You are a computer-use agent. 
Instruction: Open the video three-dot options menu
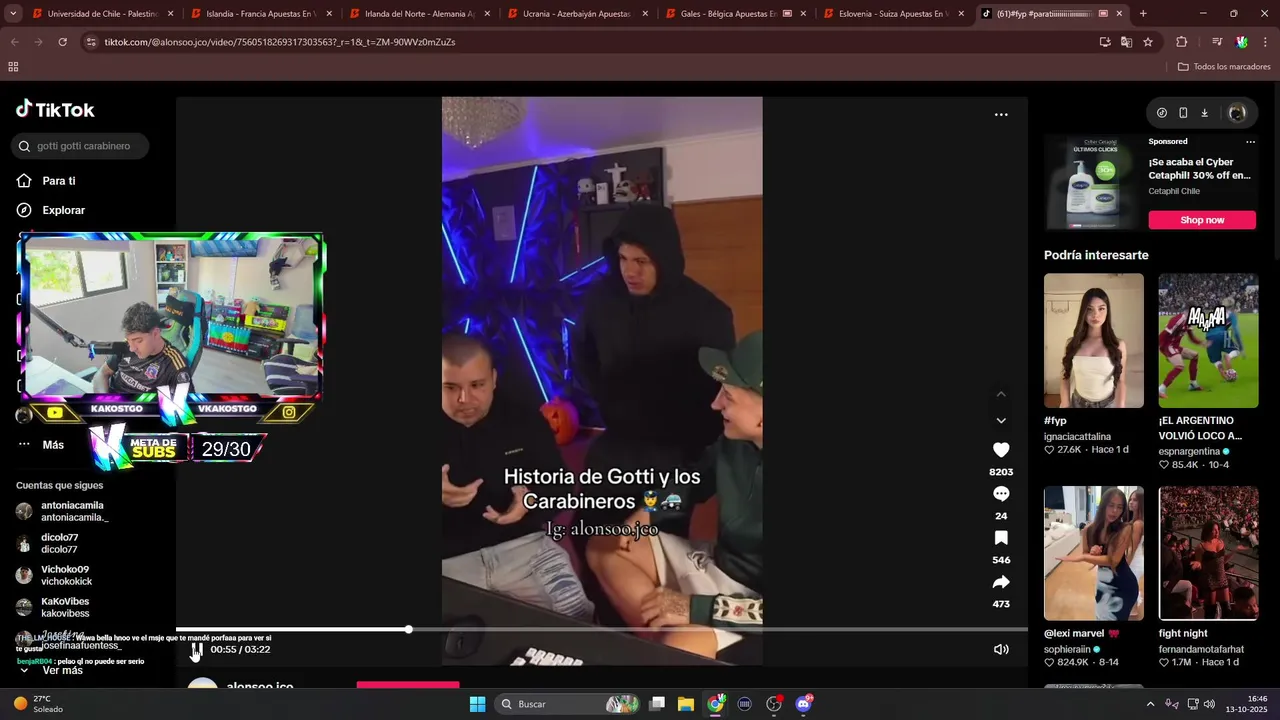[1001, 115]
